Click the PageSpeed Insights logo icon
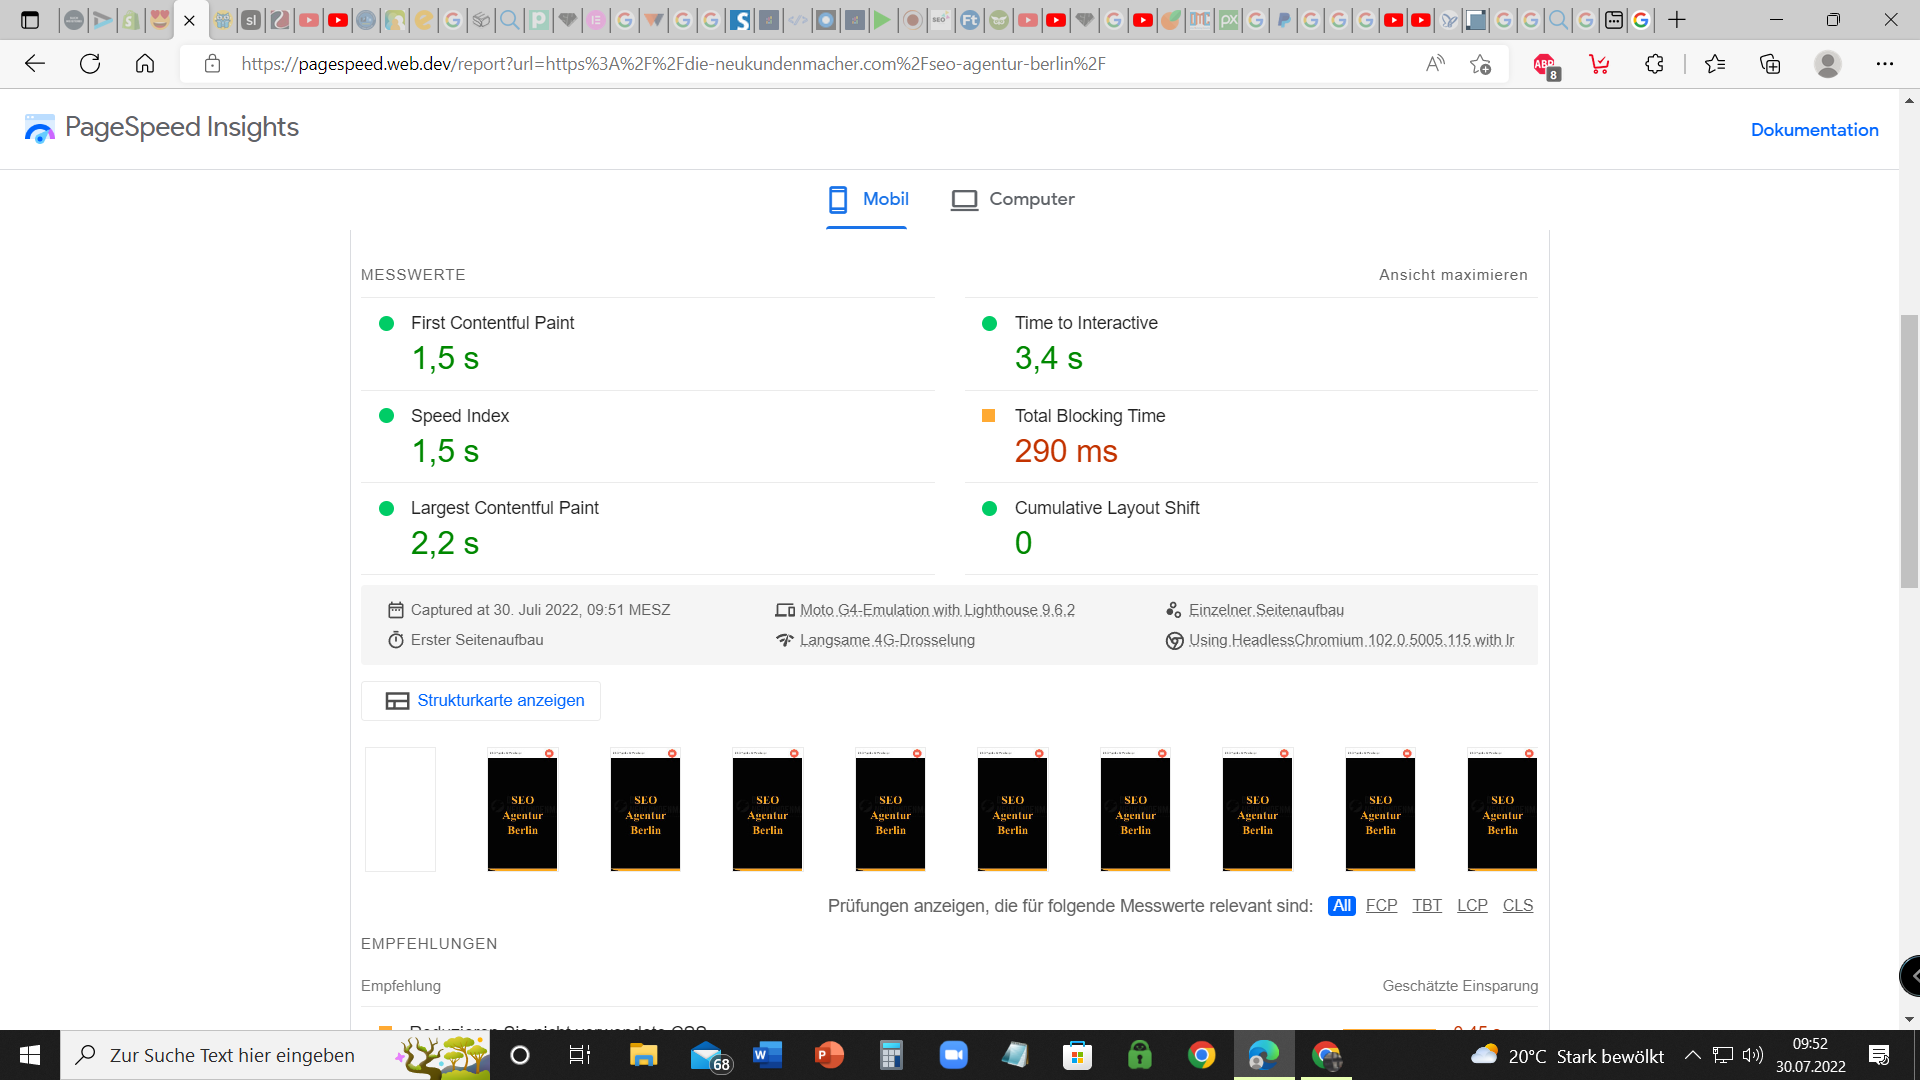 [x=40, y=128]
